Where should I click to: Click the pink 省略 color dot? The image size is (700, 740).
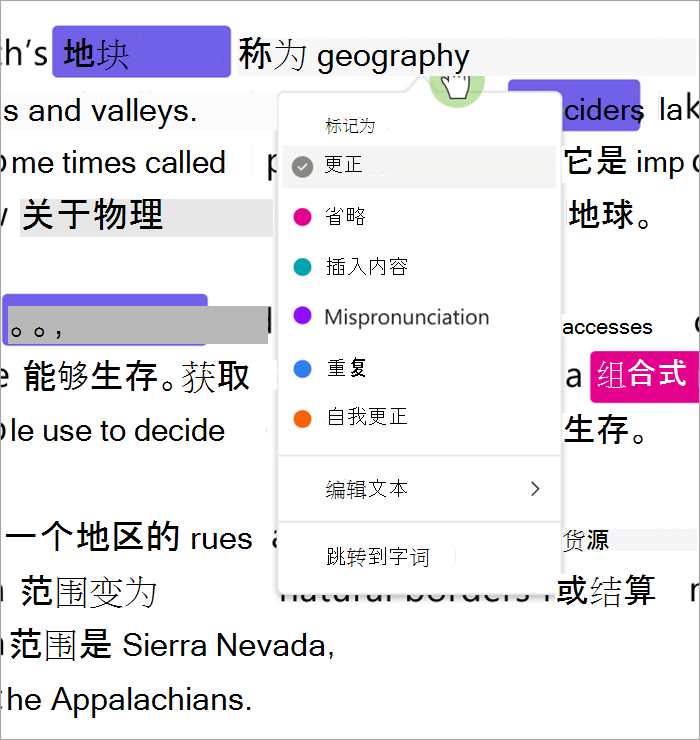[302, 217]
